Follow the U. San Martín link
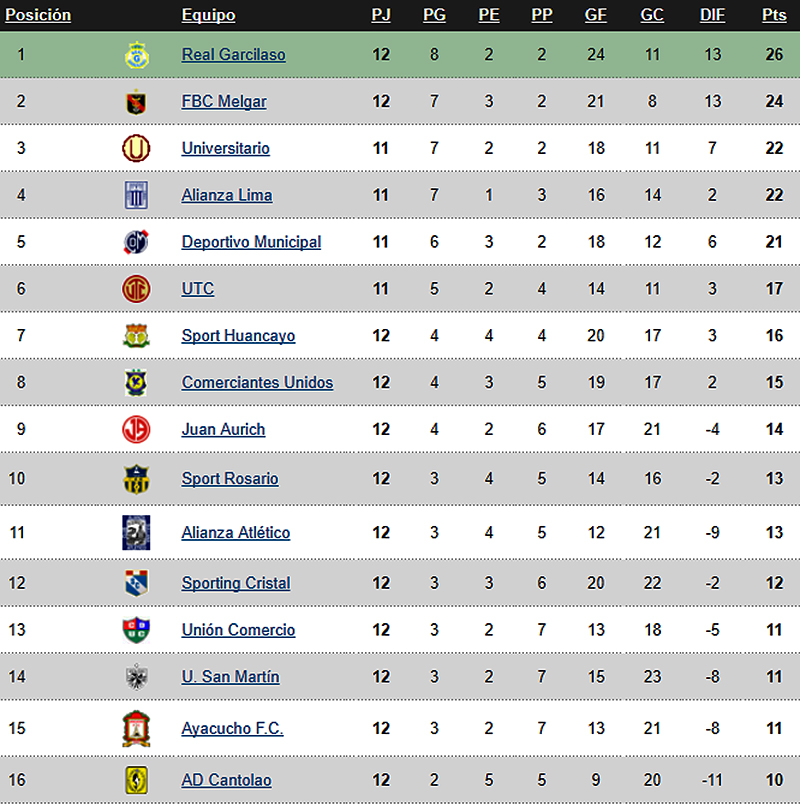 click(x=230, y=677)
